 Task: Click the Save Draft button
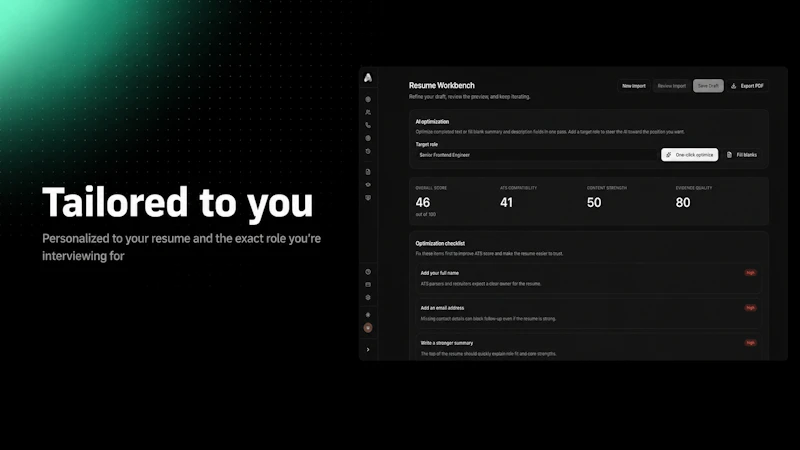click(708, 86)
